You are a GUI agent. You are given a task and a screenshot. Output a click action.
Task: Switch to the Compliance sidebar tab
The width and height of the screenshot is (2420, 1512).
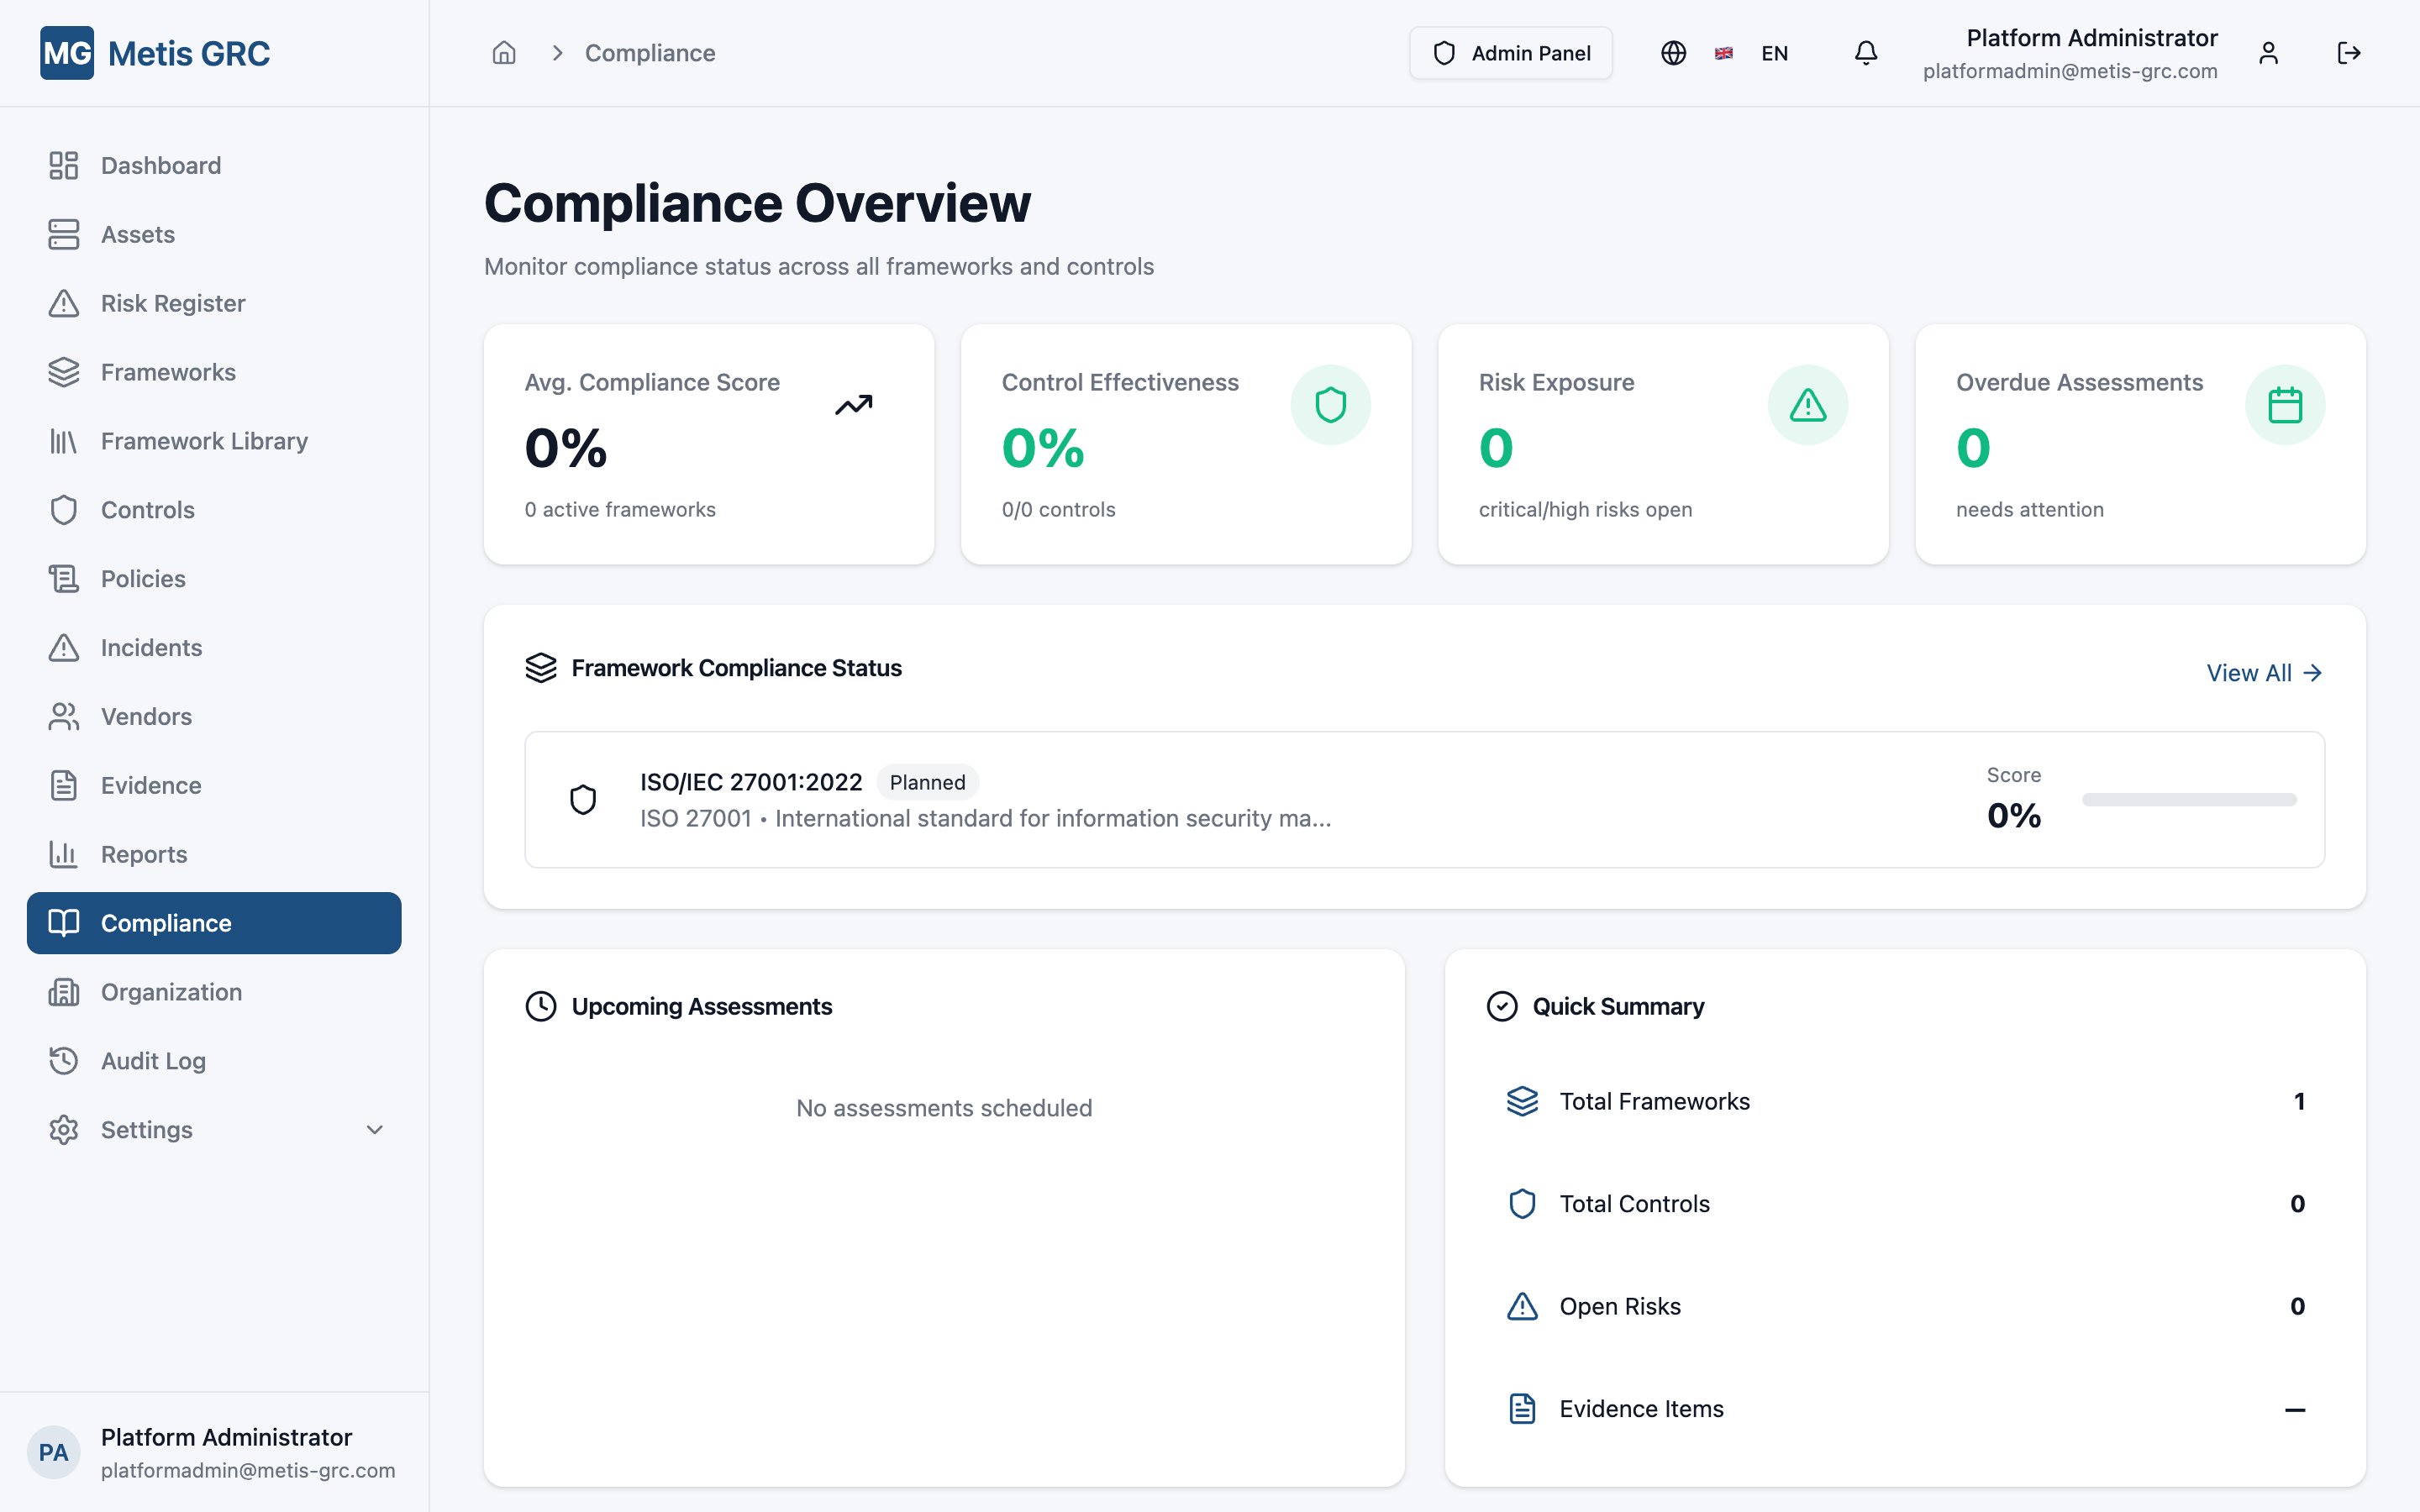coord(165,923)
